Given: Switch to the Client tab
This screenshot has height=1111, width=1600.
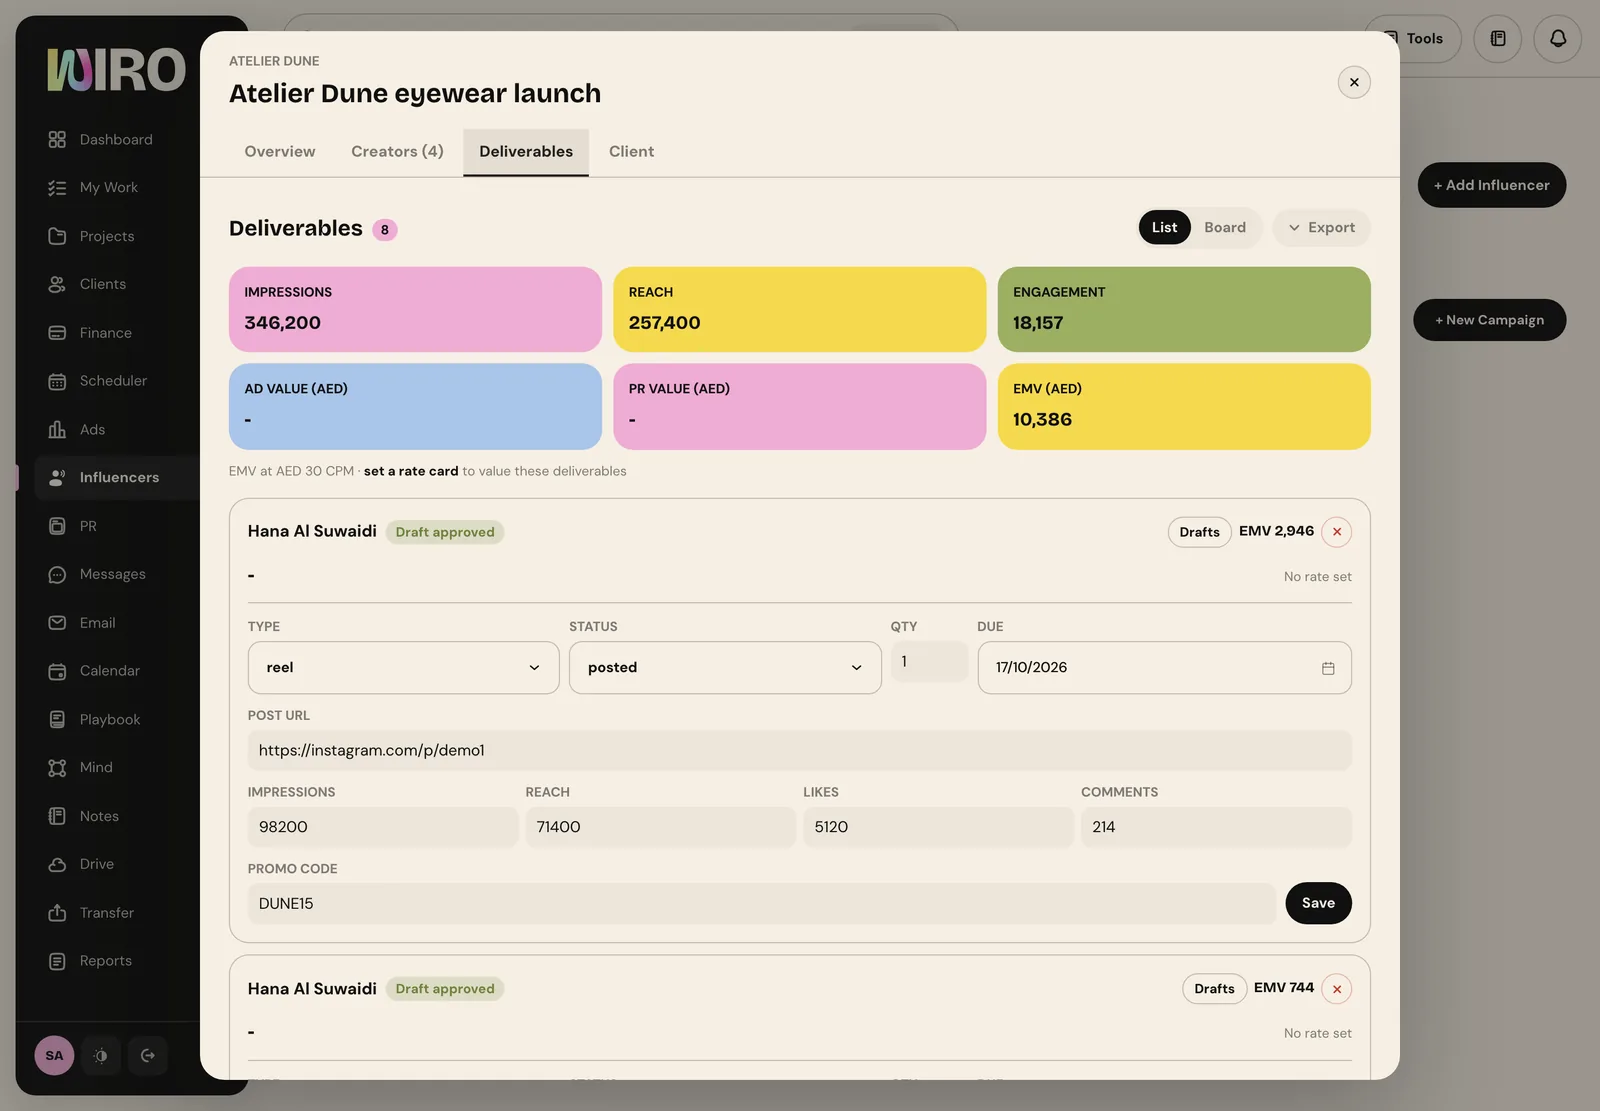Looking at the screenshot, I should pos(631,151).
